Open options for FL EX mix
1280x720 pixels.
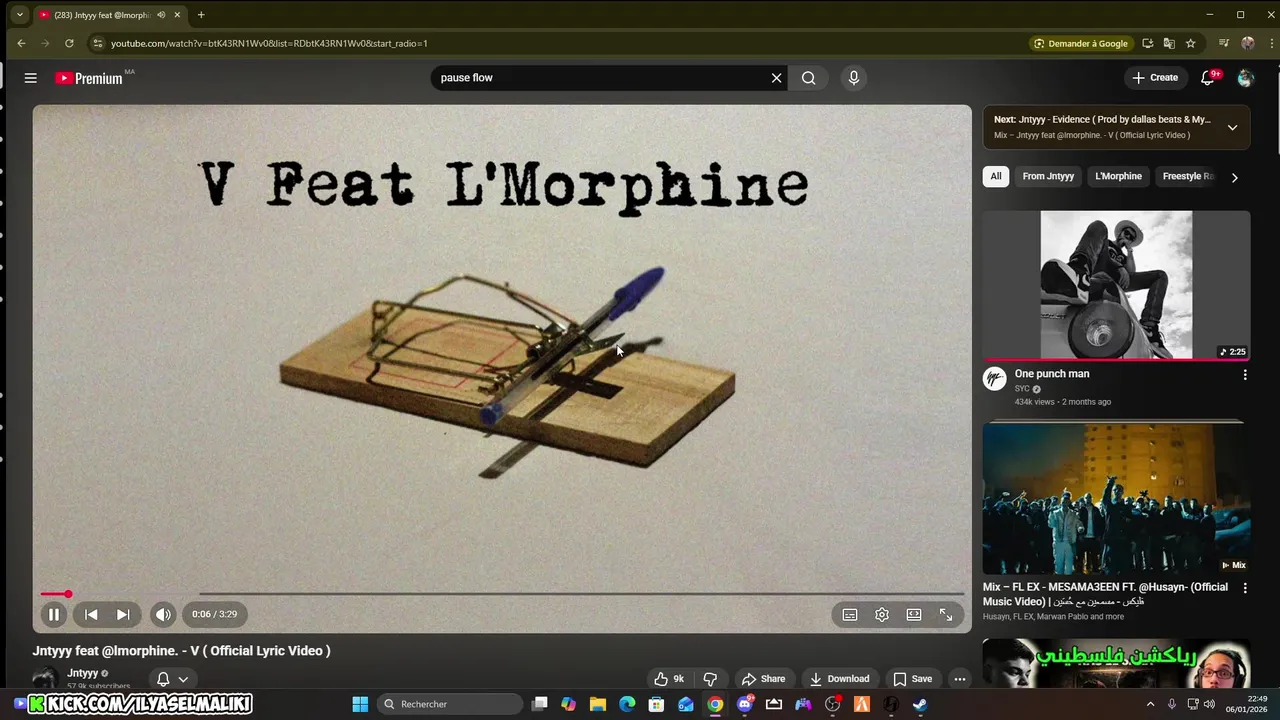coord(1245,589)
